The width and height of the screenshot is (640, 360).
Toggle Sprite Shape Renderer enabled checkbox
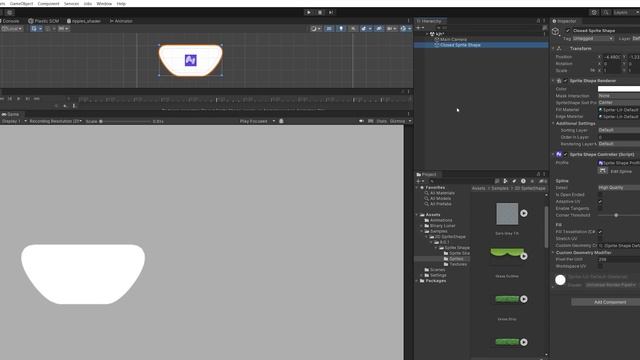(565, 81)
